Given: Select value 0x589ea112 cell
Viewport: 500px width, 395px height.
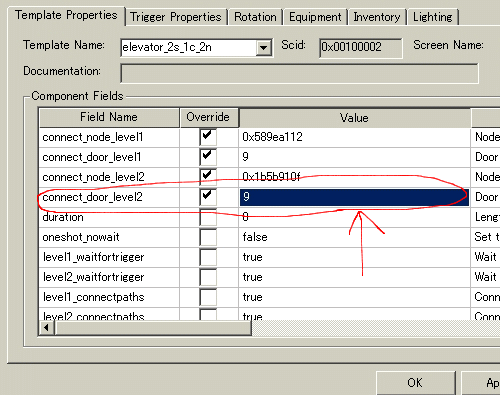Looking at the screenshot, I should pyautogui.click(x=354, y=137).
